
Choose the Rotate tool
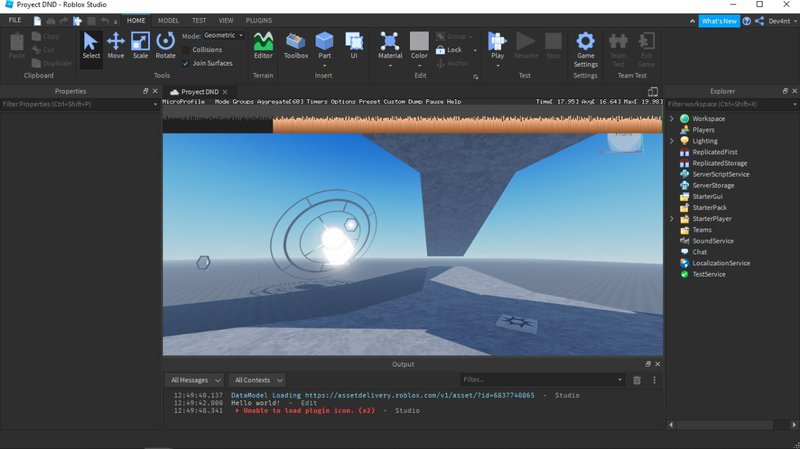[165, 44]
